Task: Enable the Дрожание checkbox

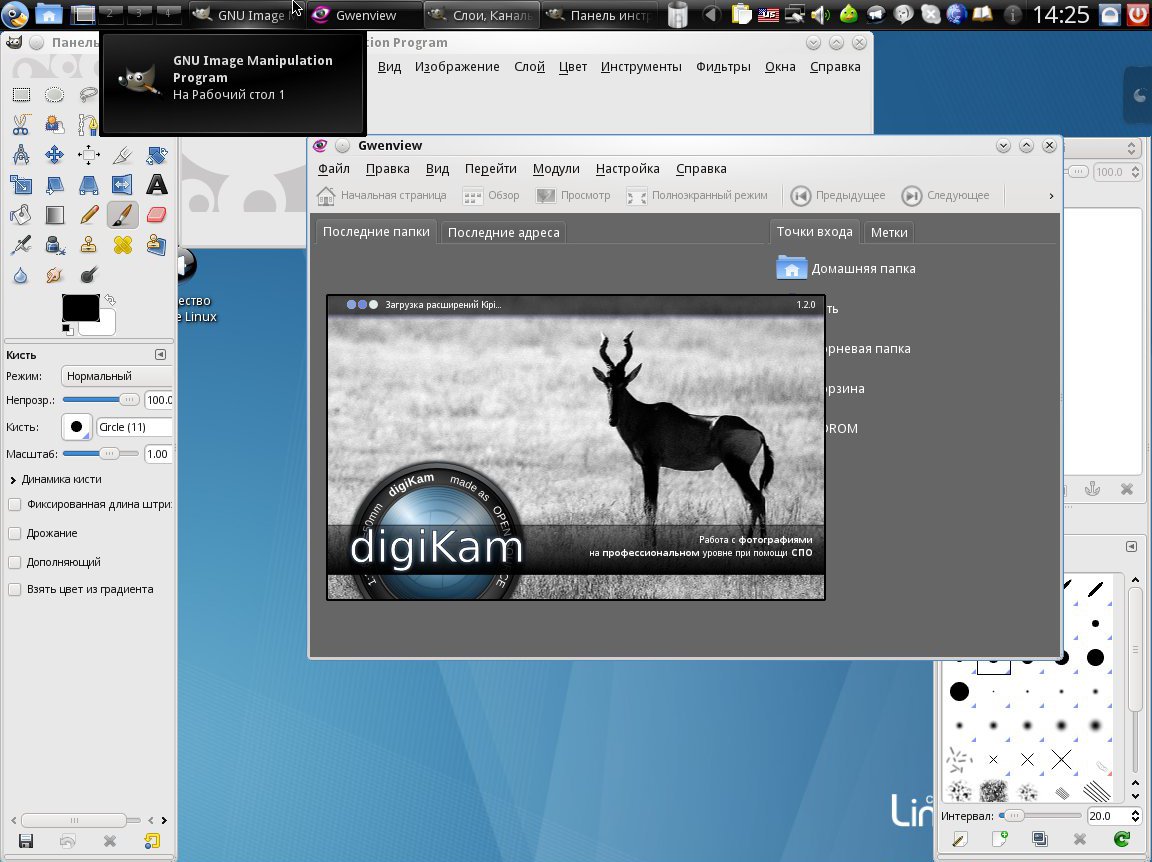Action: pyautogui.click(x=15, y=533)
